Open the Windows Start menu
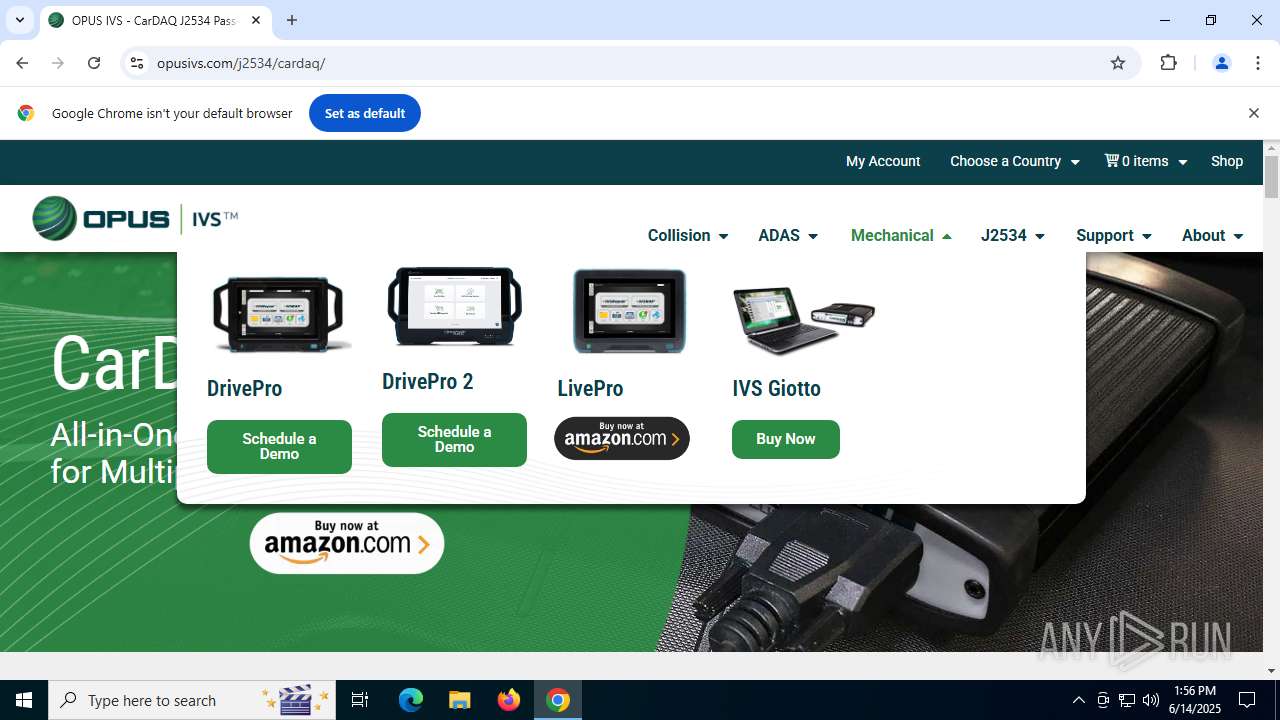The height and width of the screenshot is (720, 1280). 24,700
